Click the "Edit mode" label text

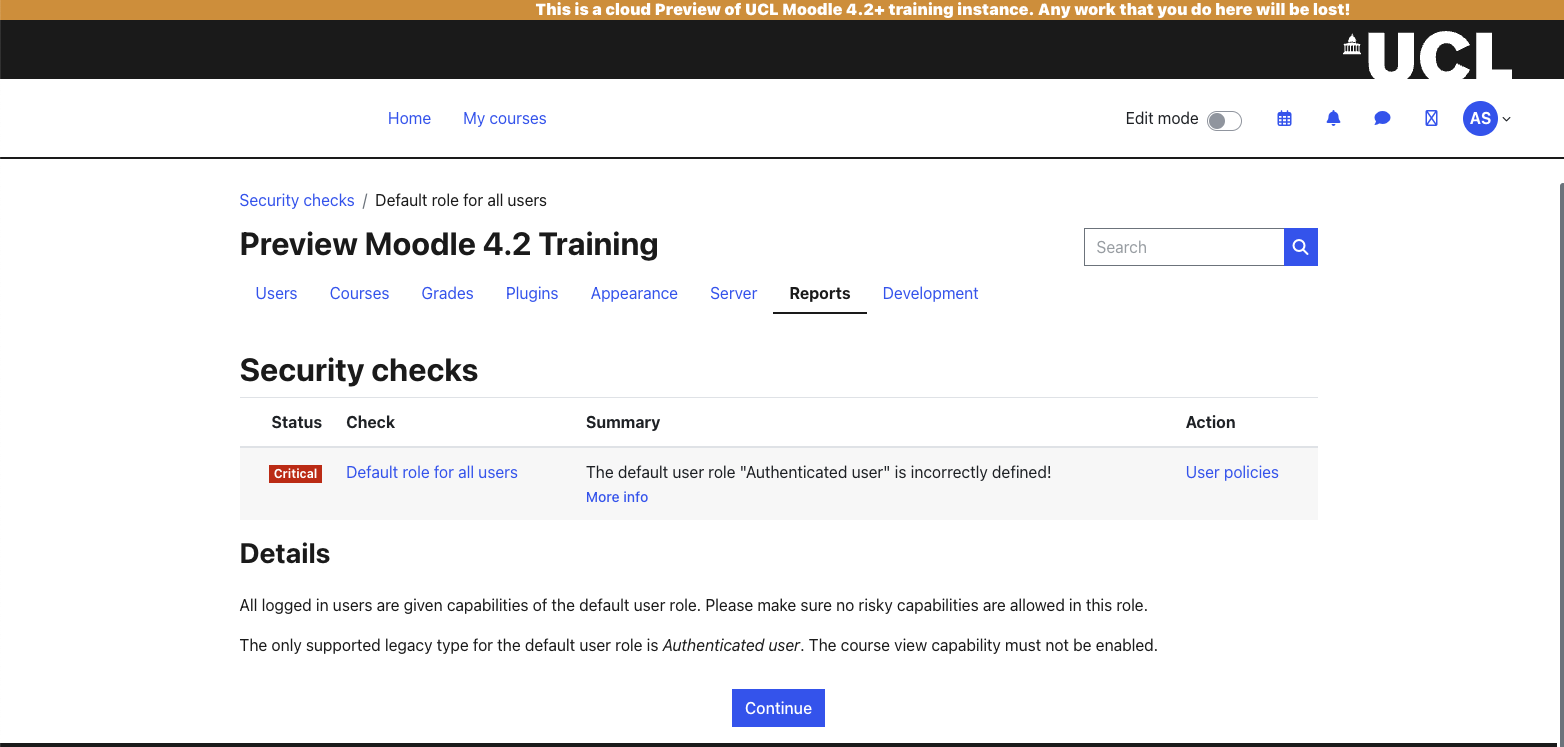pyautogui.click(x=1162, y=118)
